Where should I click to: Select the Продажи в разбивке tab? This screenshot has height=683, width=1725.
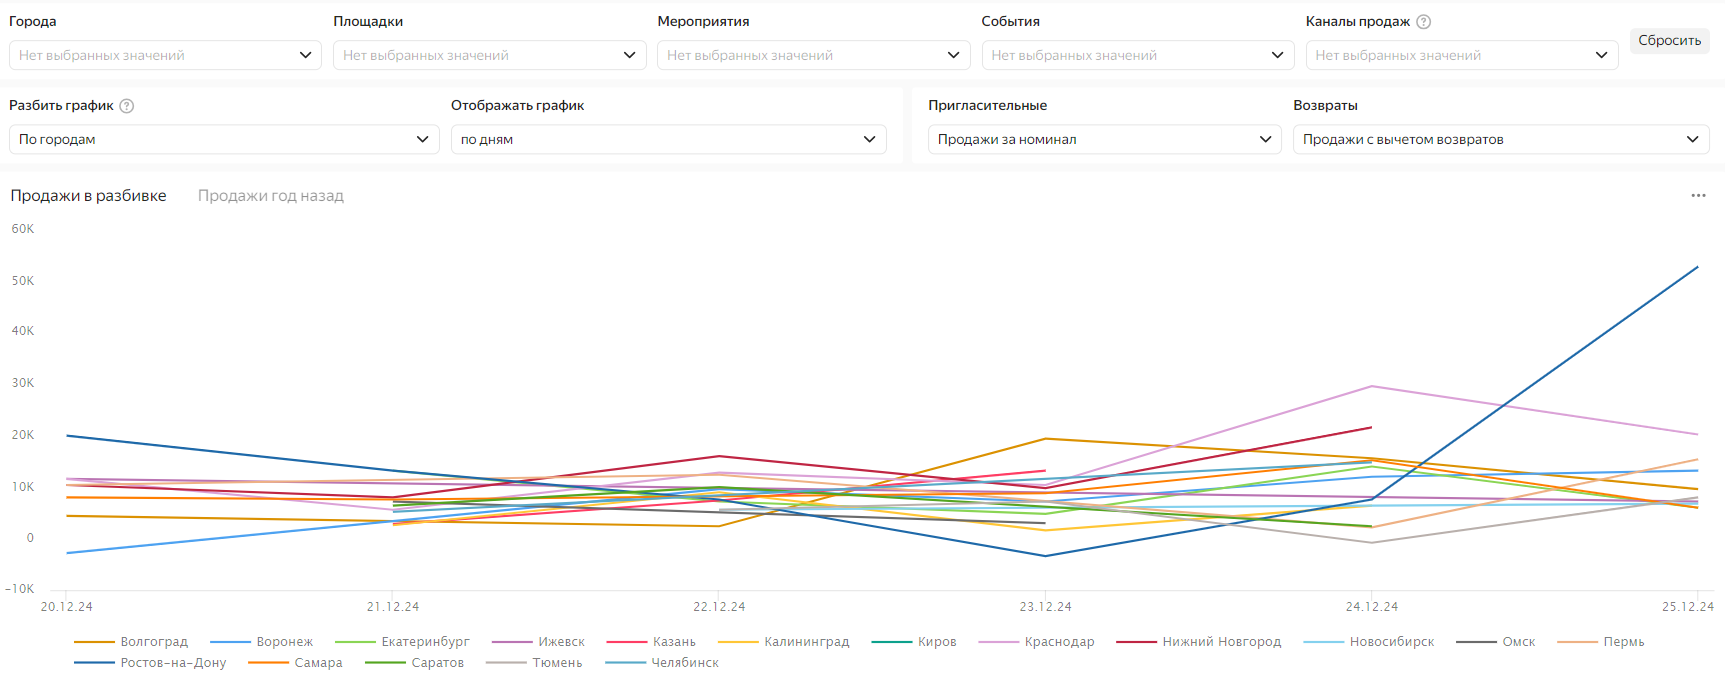pos(88,196)
